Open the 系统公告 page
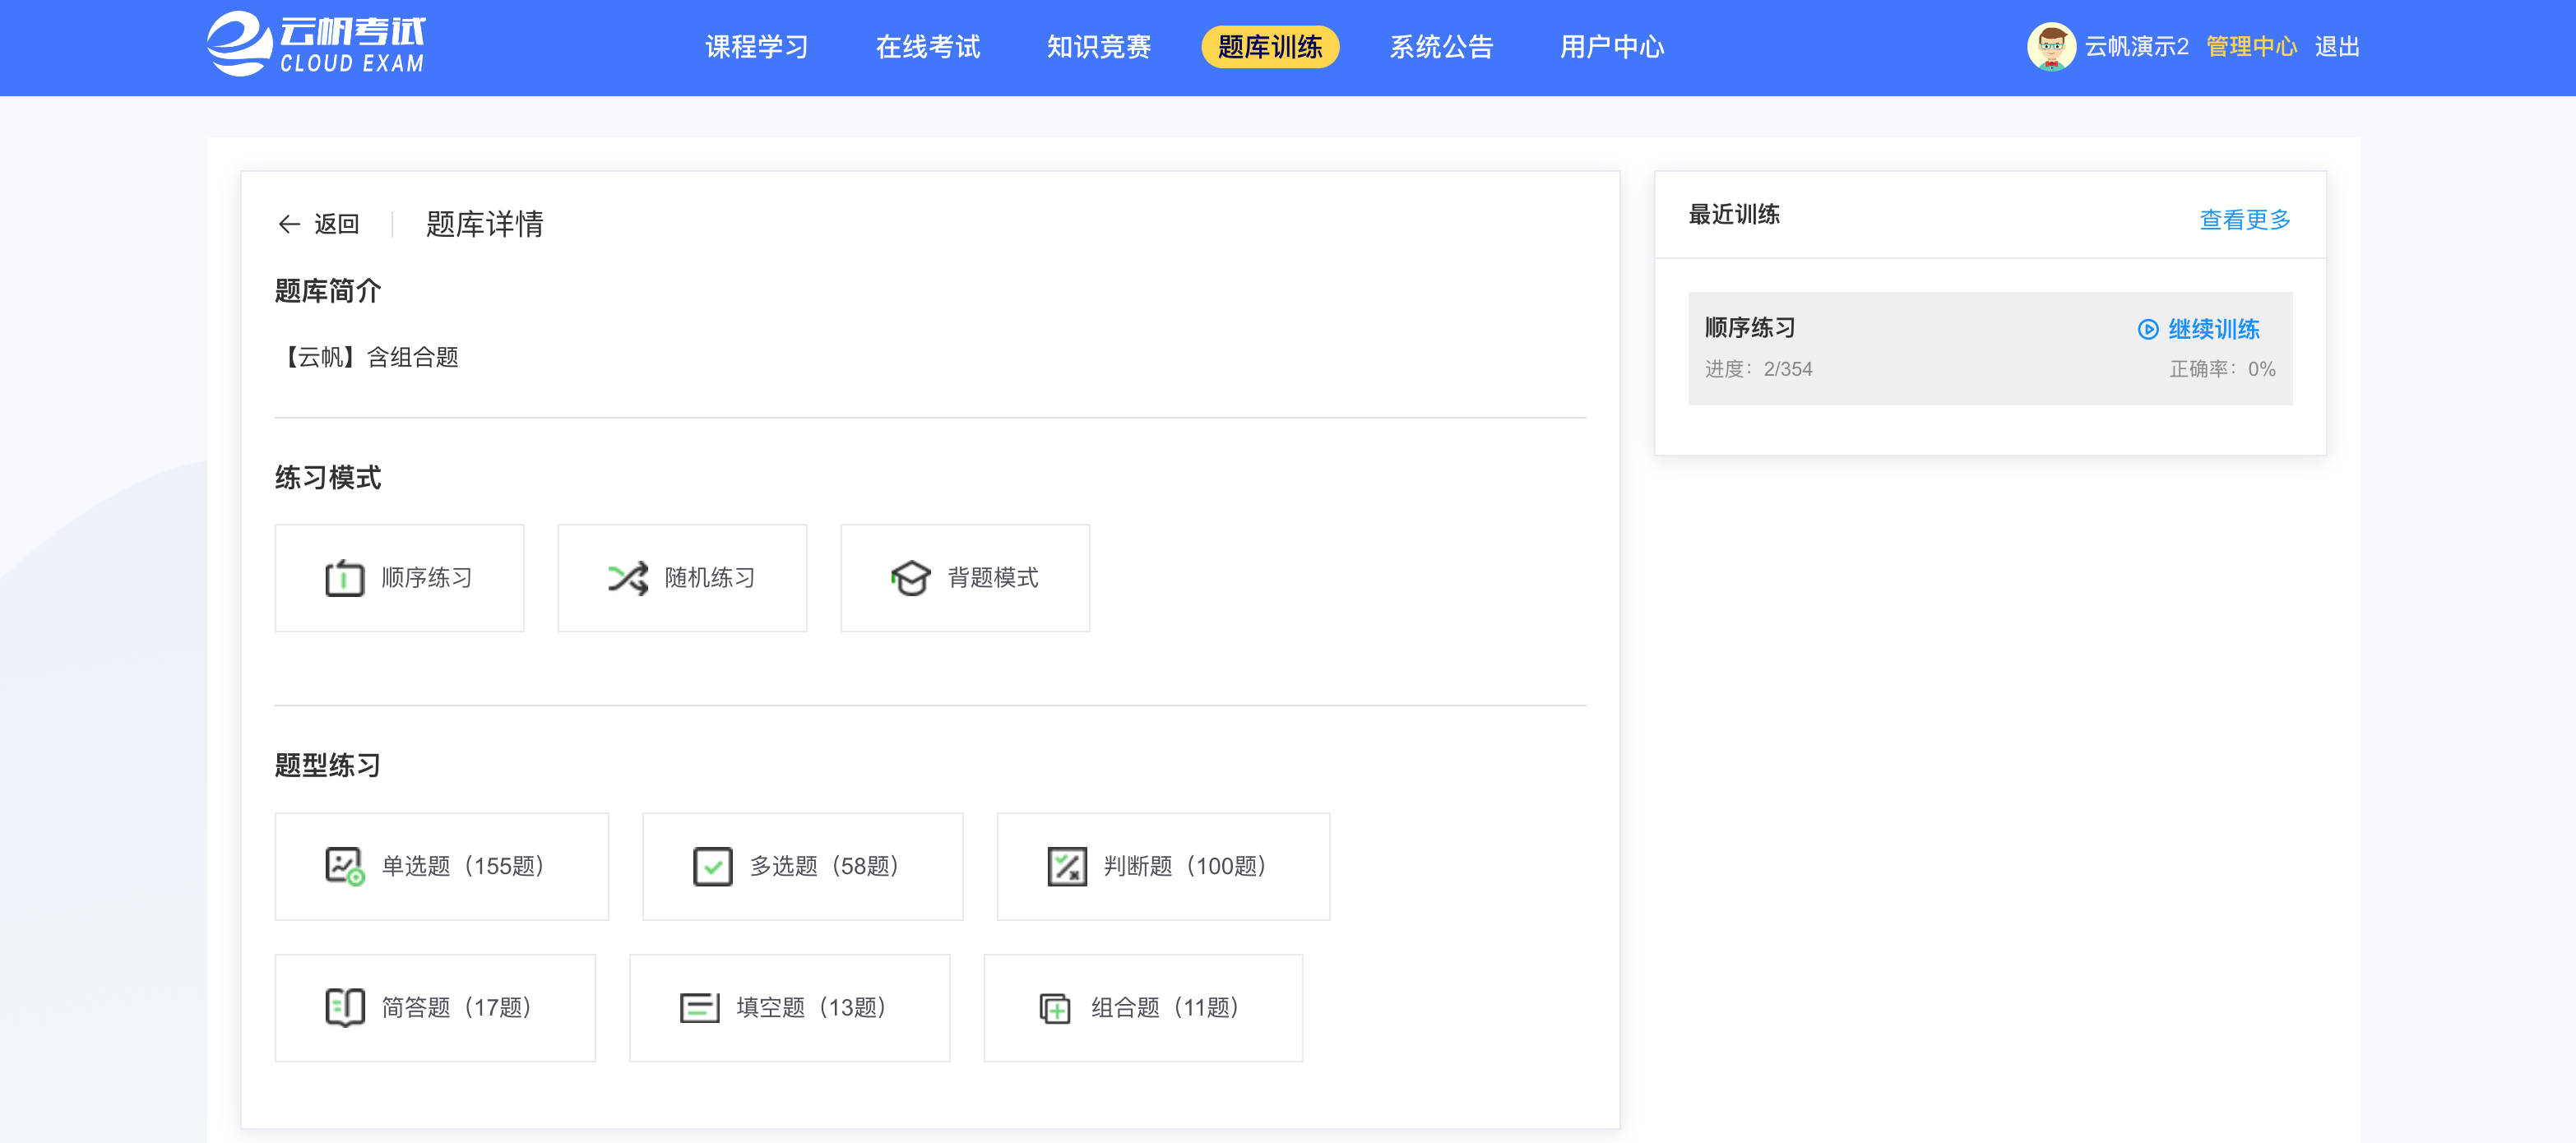 1441,47
